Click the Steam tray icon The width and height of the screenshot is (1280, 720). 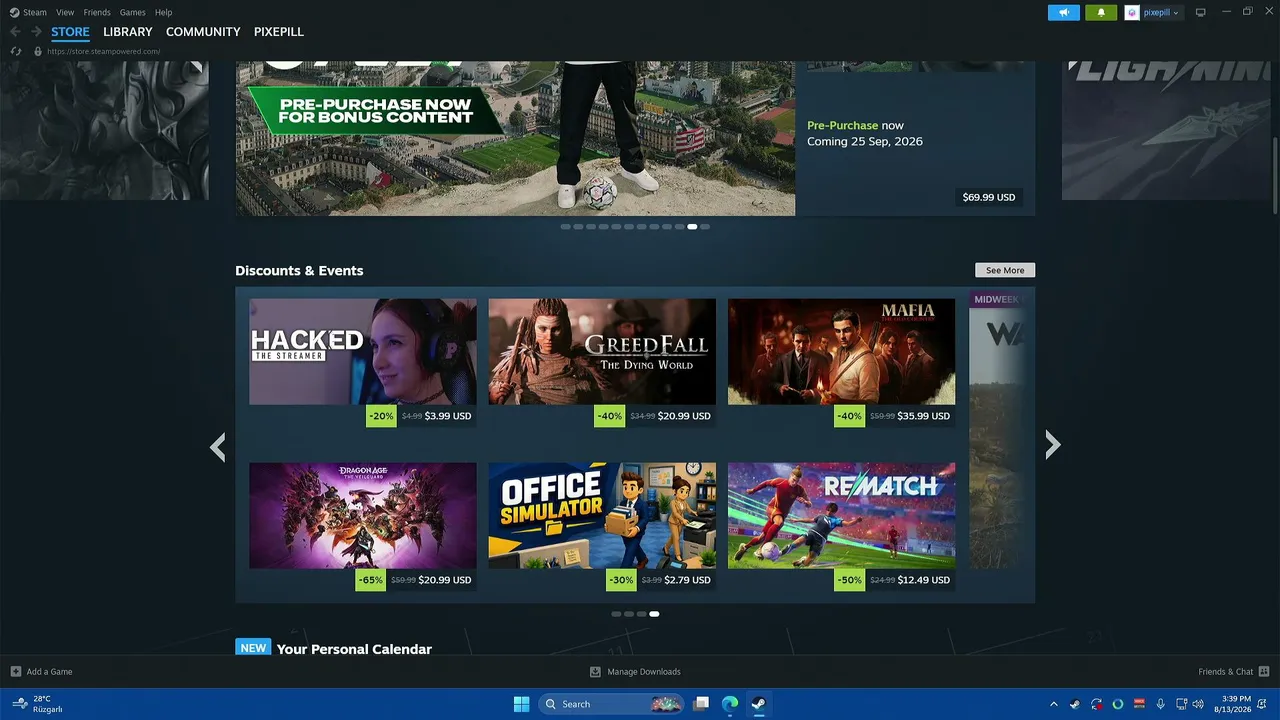[1075, 704]
